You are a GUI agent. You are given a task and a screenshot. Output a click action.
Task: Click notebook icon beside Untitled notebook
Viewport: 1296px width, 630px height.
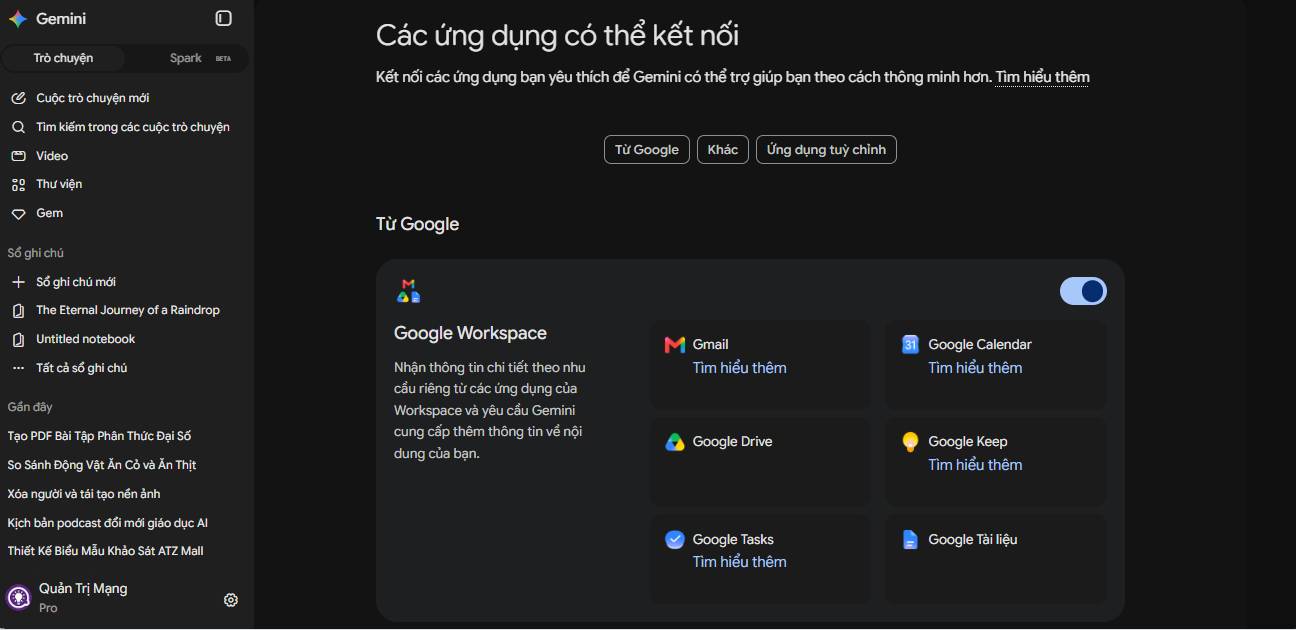click(18, 339)
